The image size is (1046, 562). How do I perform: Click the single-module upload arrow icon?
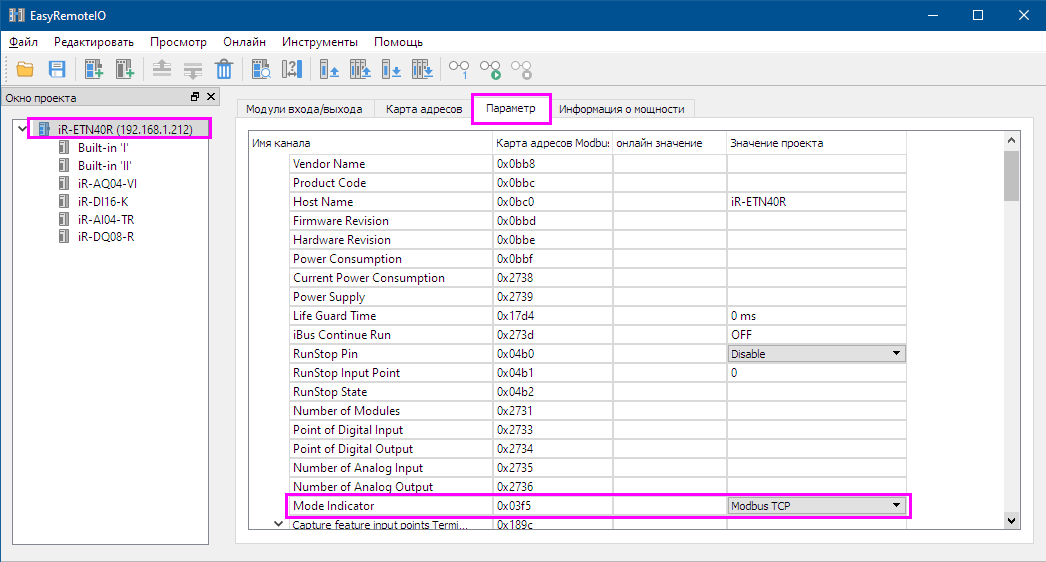(329, 69)
